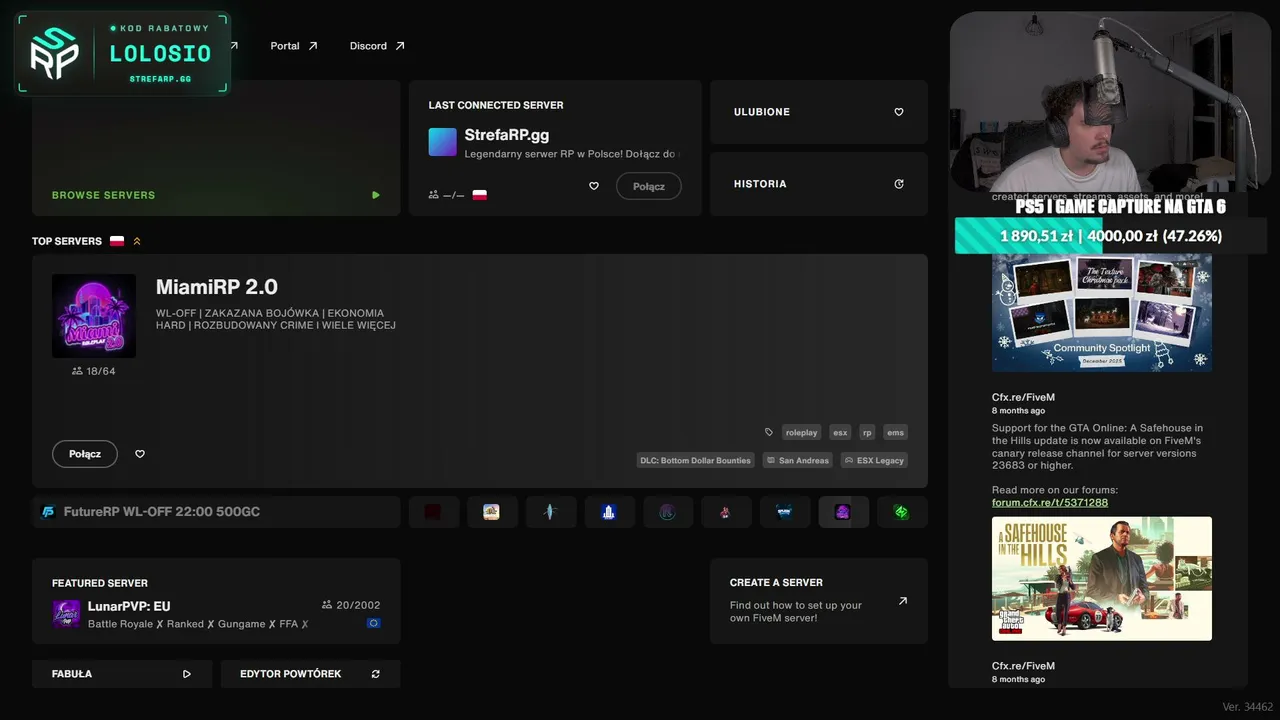The height and width of the screenshot is (720, 1280).
Task: Favorite StrefaRP.gg with the heart icon
Action: (594, 186)
